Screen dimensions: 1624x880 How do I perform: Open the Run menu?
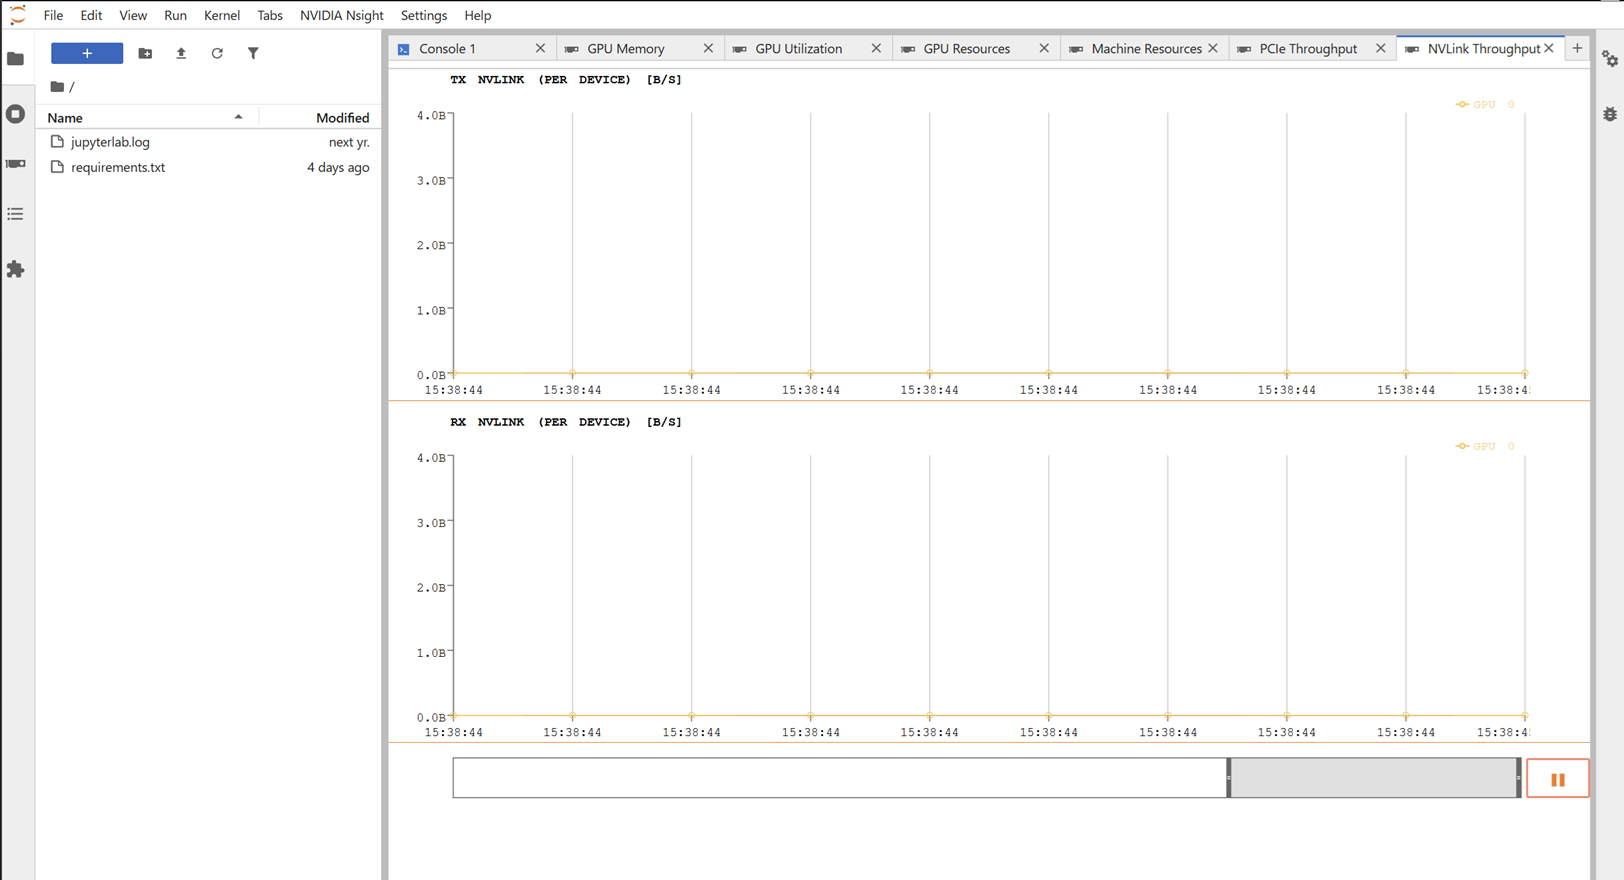(175, 15)
